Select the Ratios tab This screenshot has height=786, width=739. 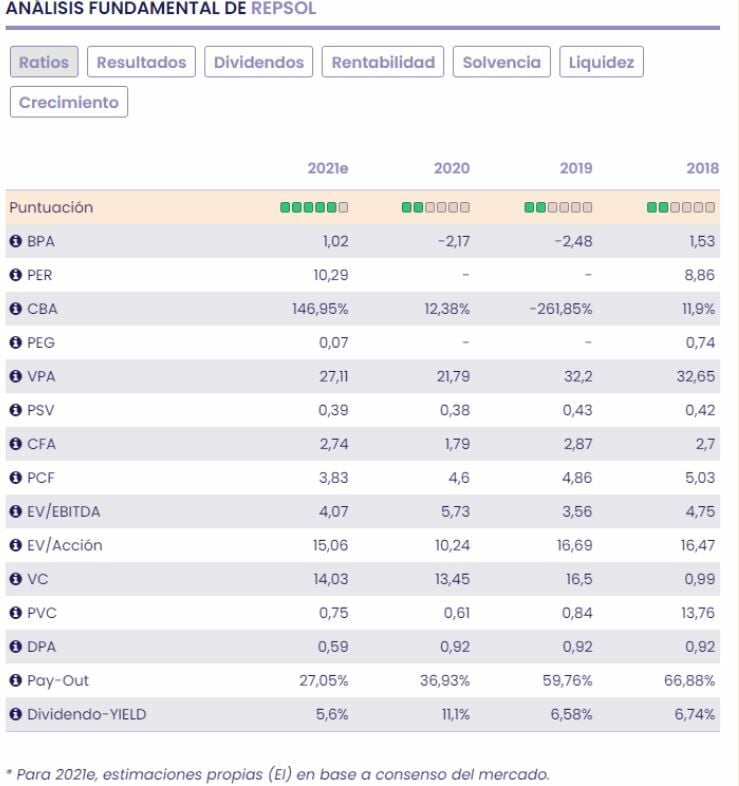point(44,62)
